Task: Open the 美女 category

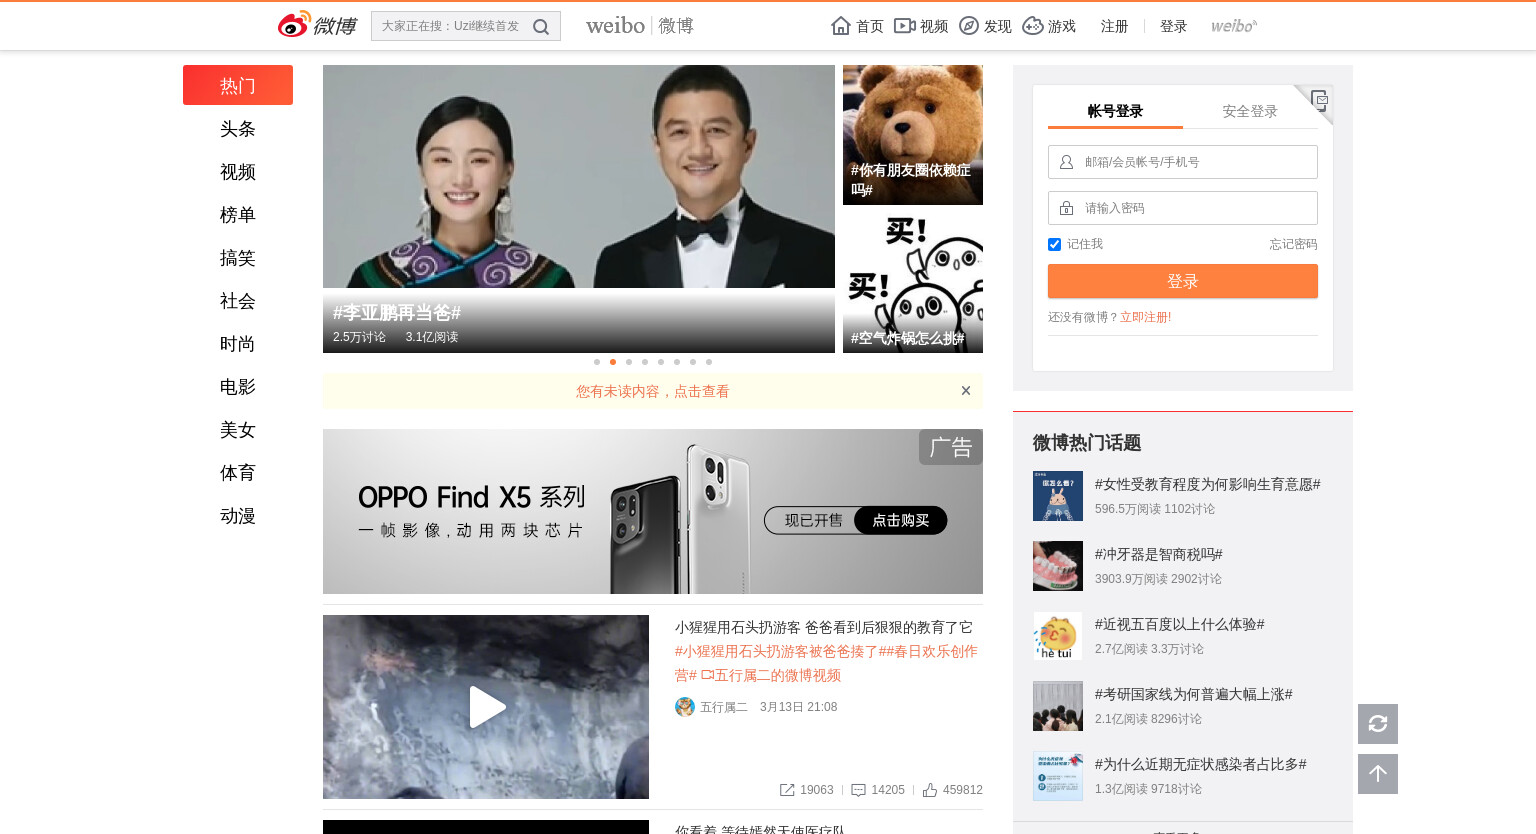Action: click(238, 430)
